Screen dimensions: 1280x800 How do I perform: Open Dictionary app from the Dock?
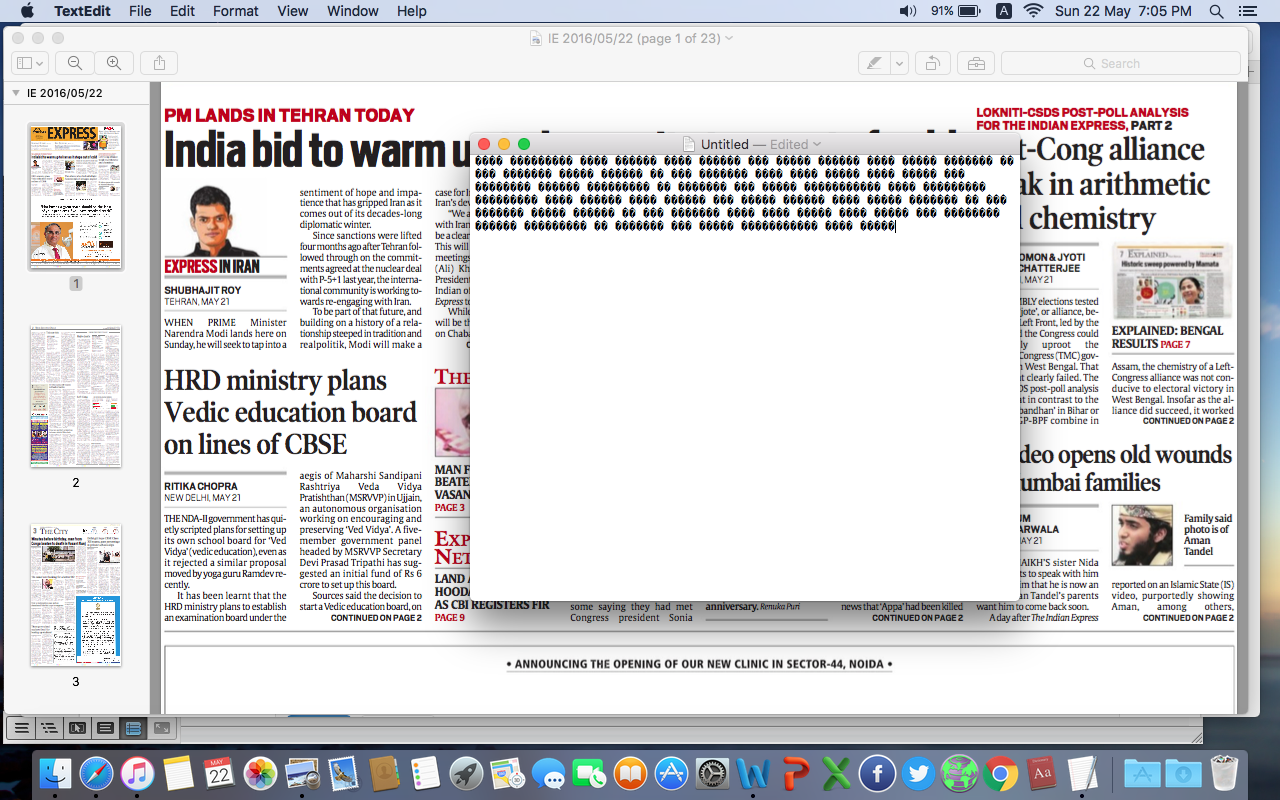(1041, 773)
